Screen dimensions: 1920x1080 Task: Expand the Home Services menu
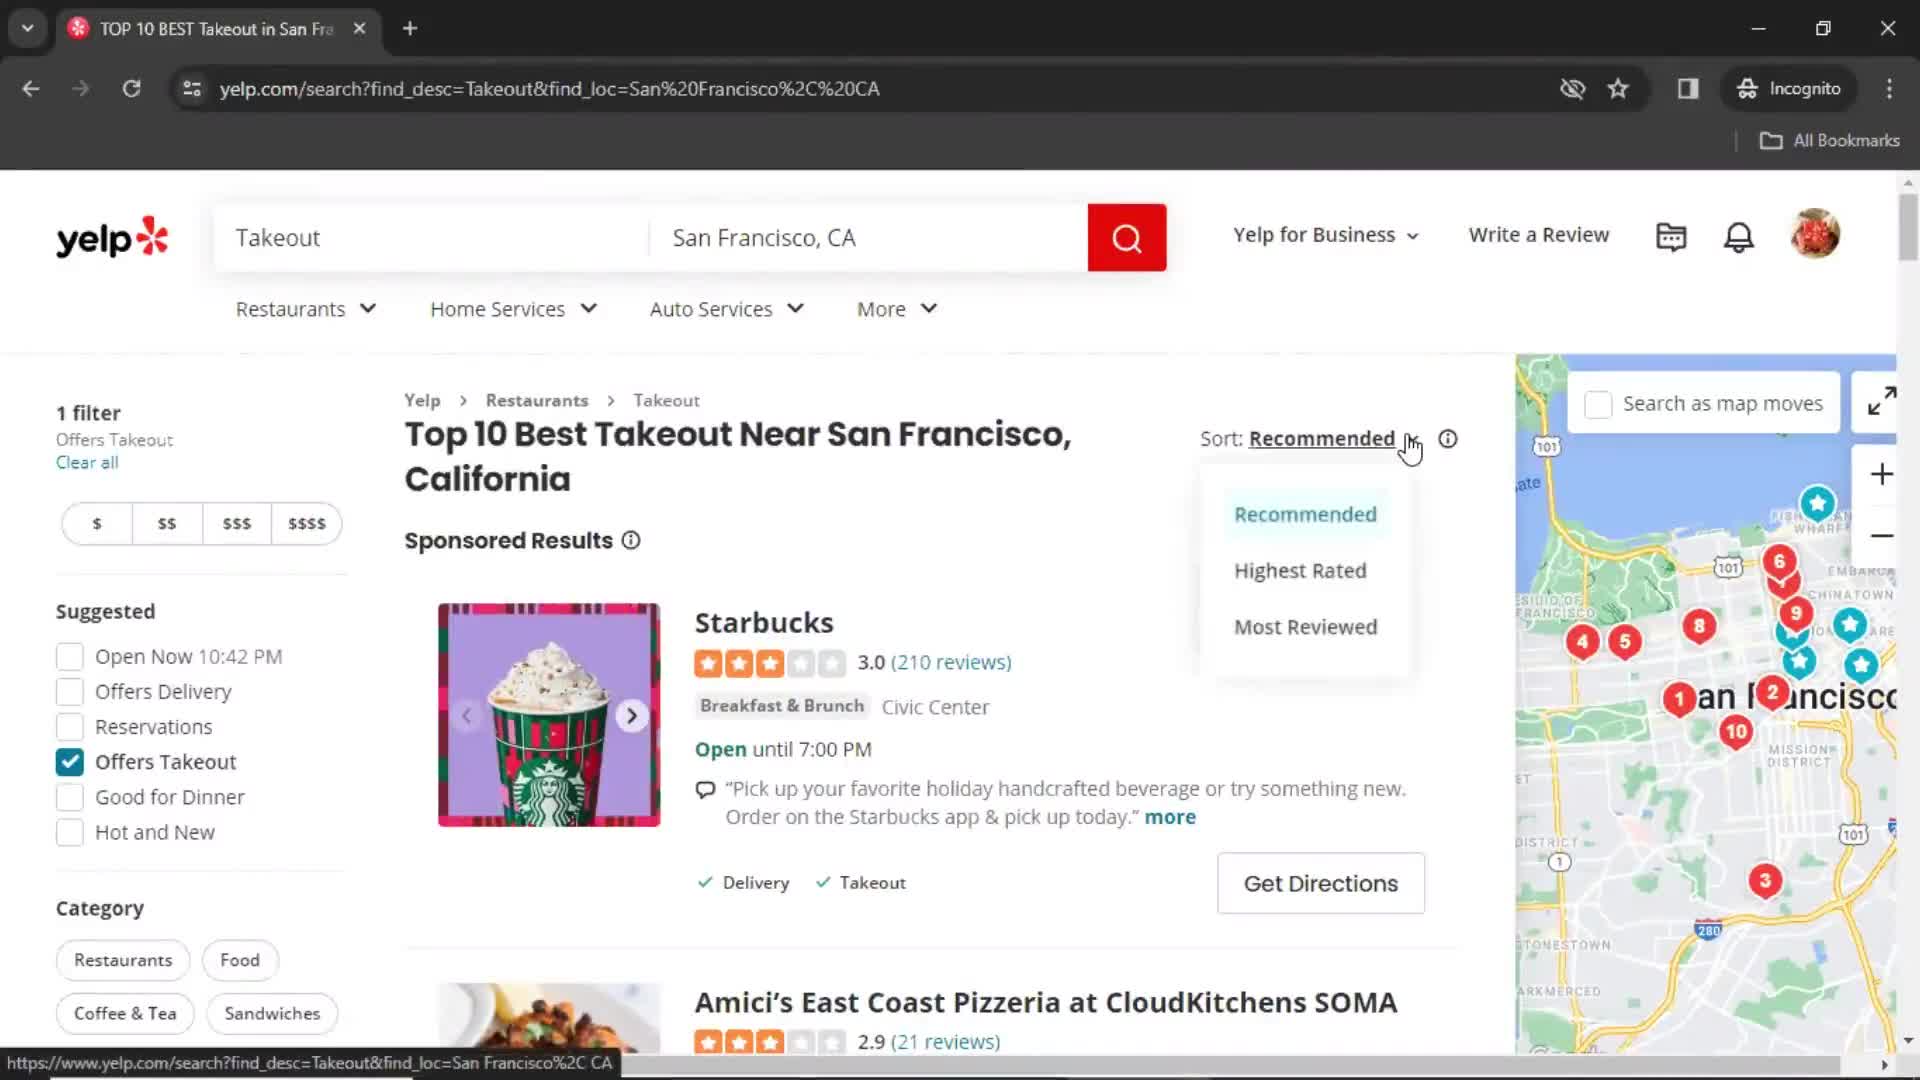(x=513, y=309)
